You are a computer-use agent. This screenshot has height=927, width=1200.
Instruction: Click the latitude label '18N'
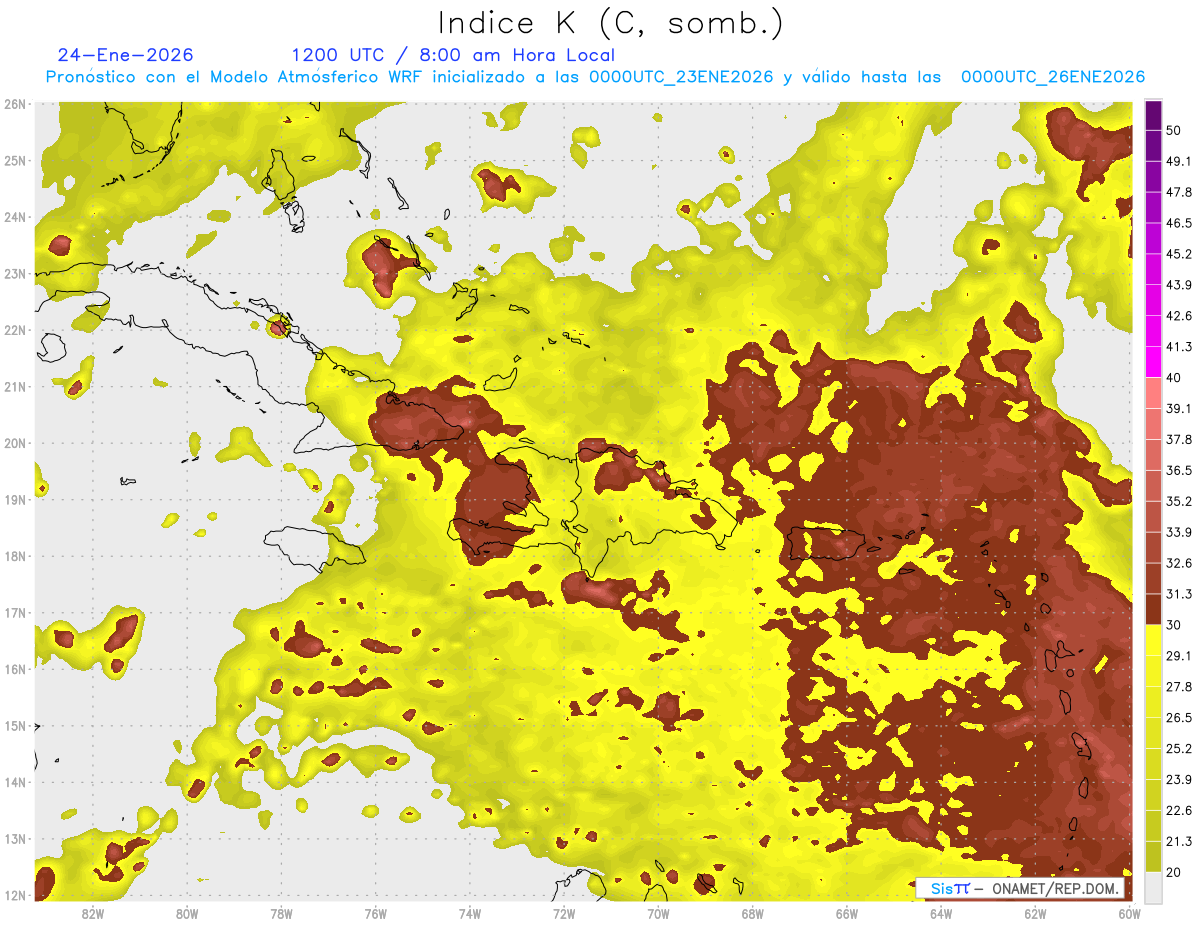(15, 556)
